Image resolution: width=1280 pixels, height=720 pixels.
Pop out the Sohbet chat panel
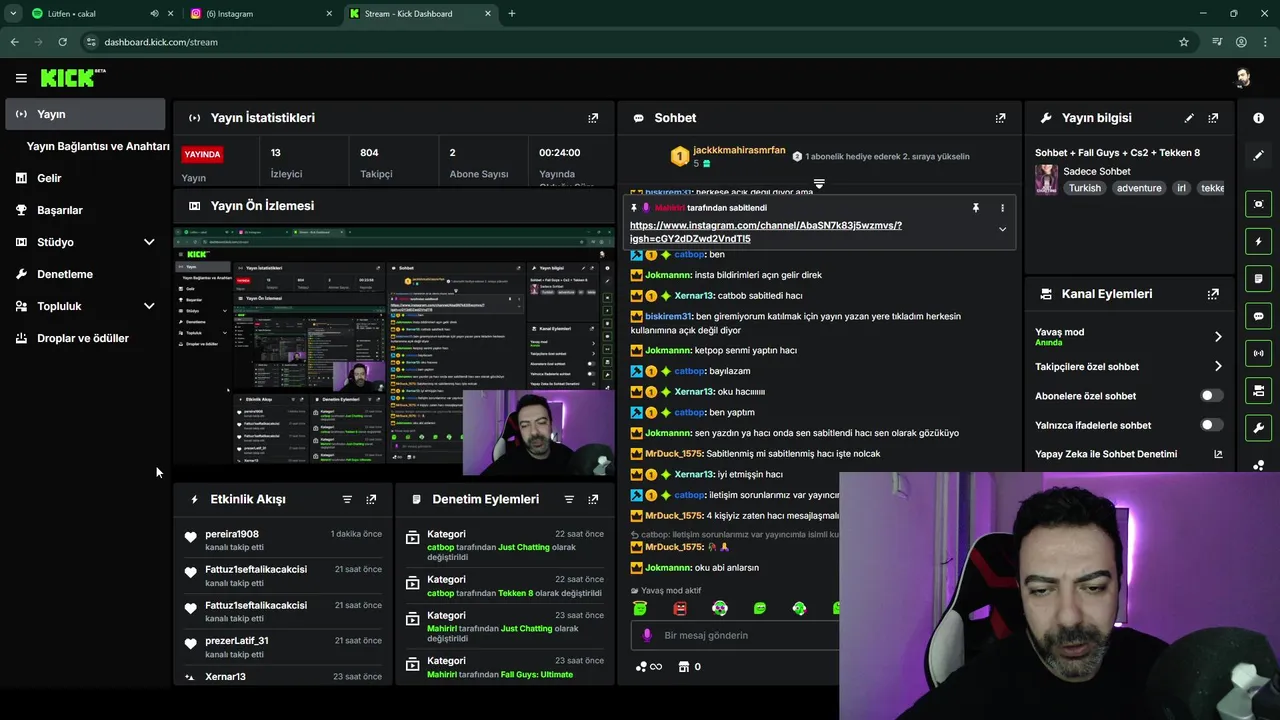point(1000,118)
